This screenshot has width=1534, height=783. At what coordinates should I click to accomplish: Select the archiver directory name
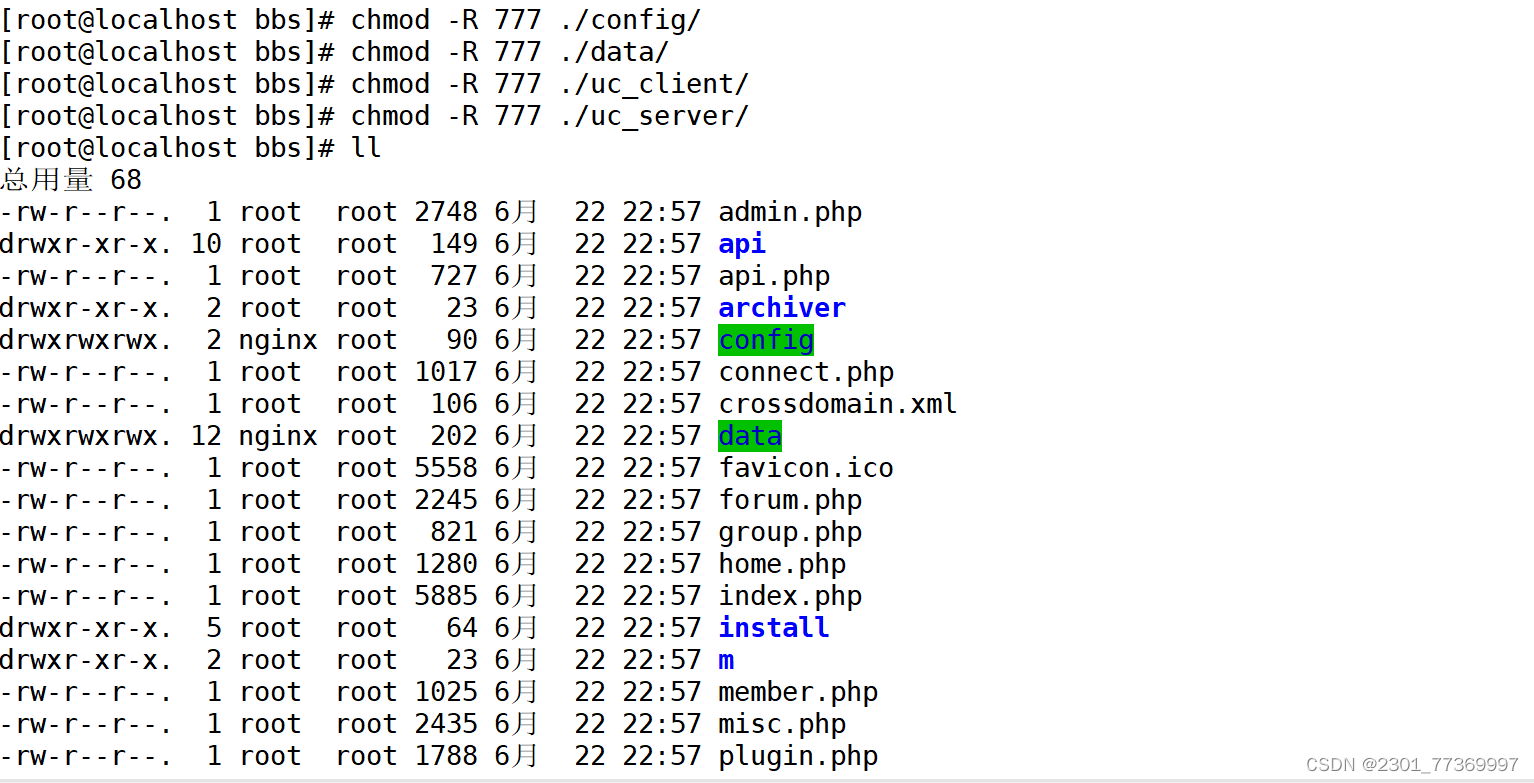(x=782, y=308)
